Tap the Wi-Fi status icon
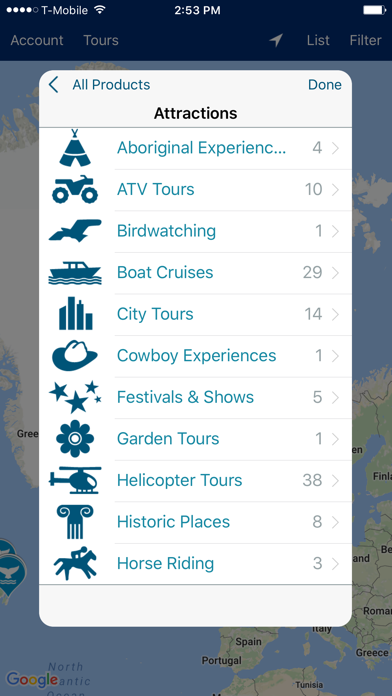The height and width of the screenshot is (696, 392). click(x=99, y=10)
